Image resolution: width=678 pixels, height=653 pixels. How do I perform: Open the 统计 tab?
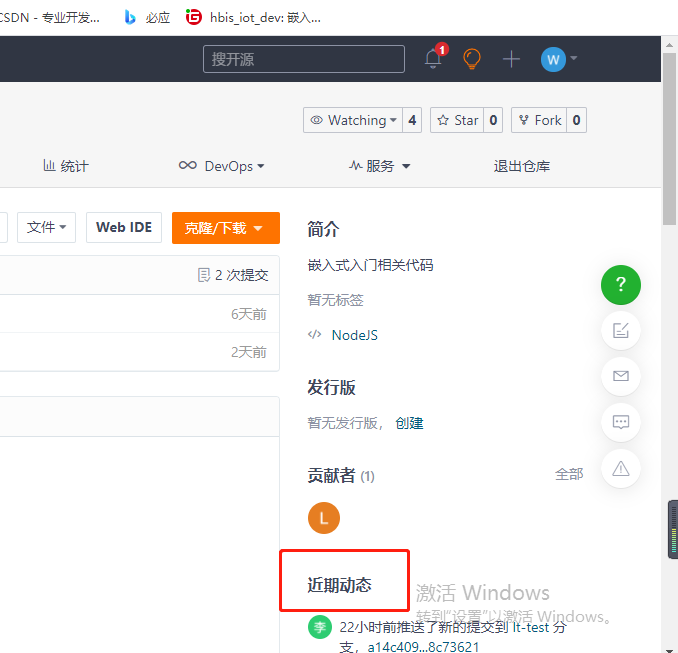[66, 166]
